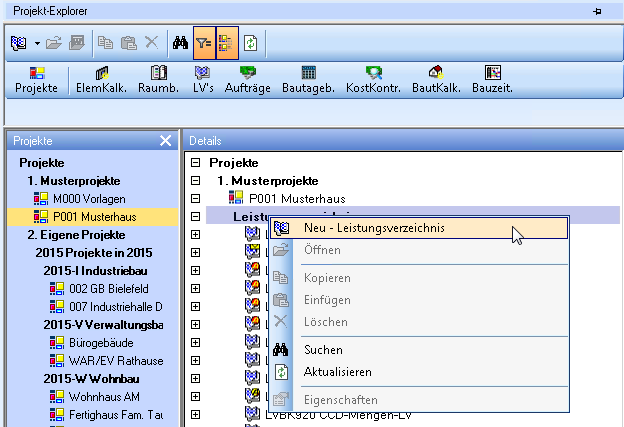
Task: Select Suchen in the context menu
Action: point(322,350)
